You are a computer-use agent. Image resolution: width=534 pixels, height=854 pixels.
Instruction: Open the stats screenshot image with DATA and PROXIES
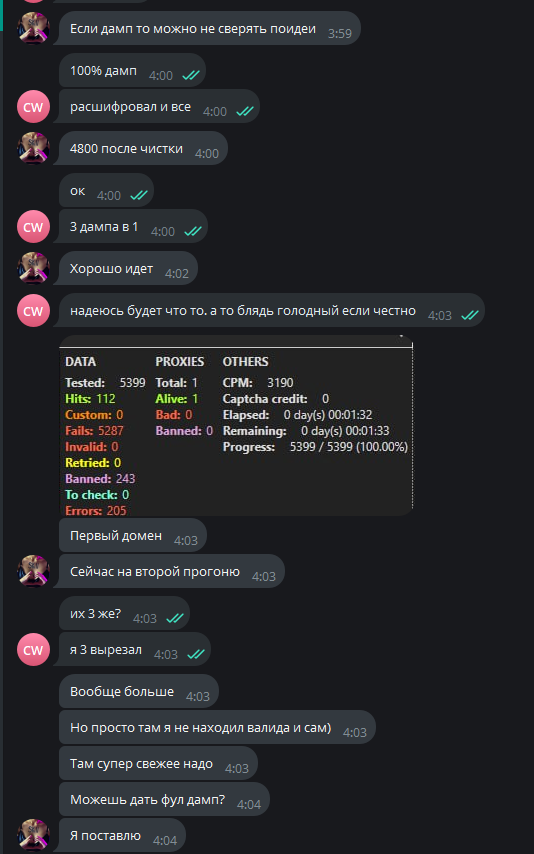pos(236,425)
